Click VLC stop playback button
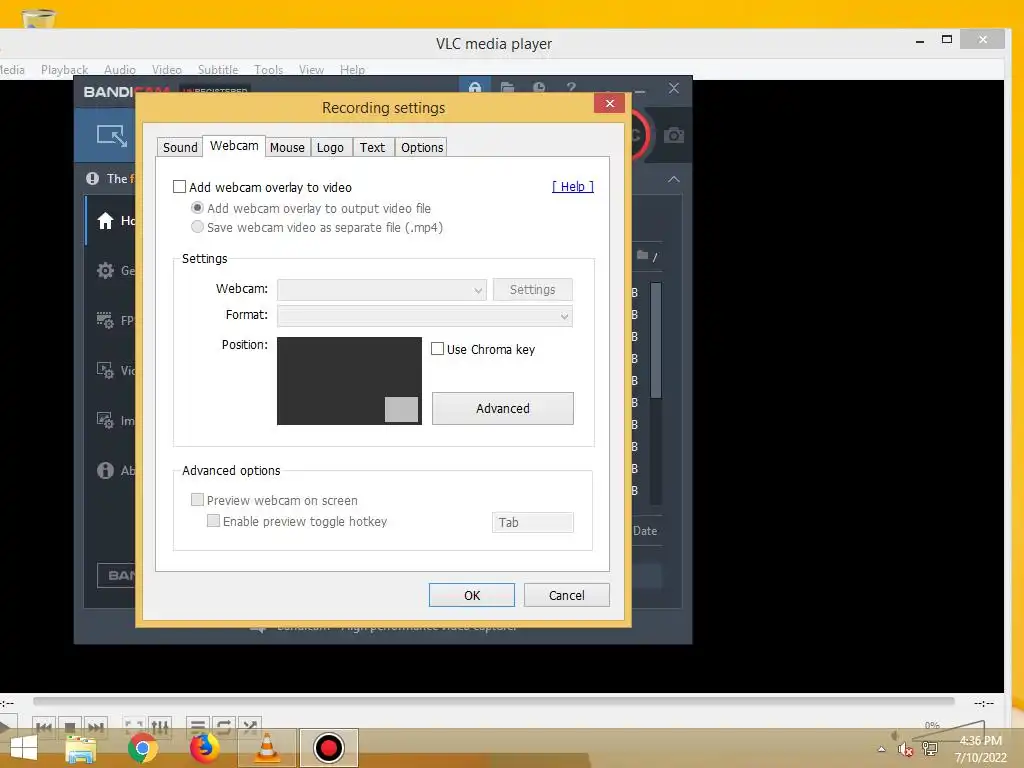 [69, 727]
